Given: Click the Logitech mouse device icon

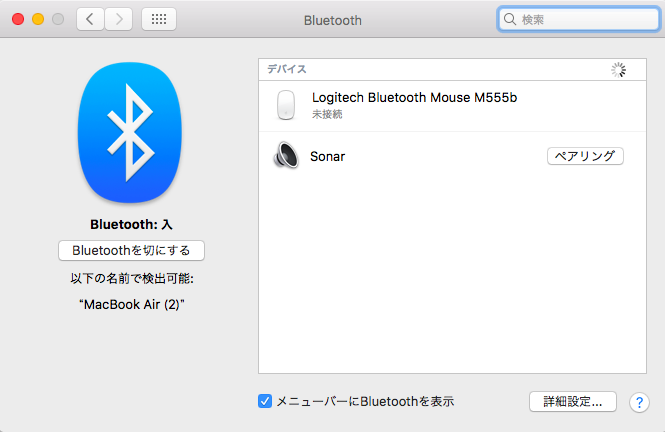Looking at the screenshot, I should 286,105.
